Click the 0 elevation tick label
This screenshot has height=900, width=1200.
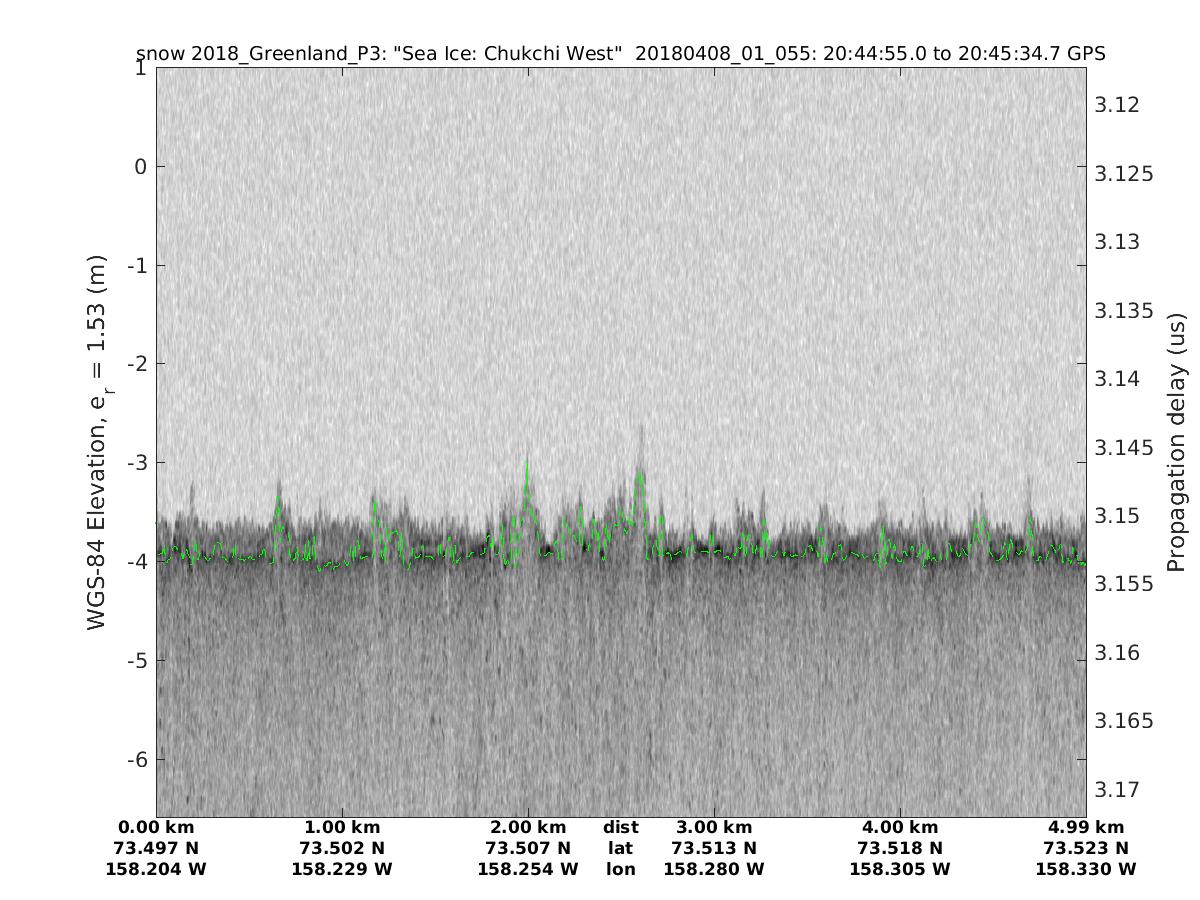pyautogui.click(x=141, y=167)
